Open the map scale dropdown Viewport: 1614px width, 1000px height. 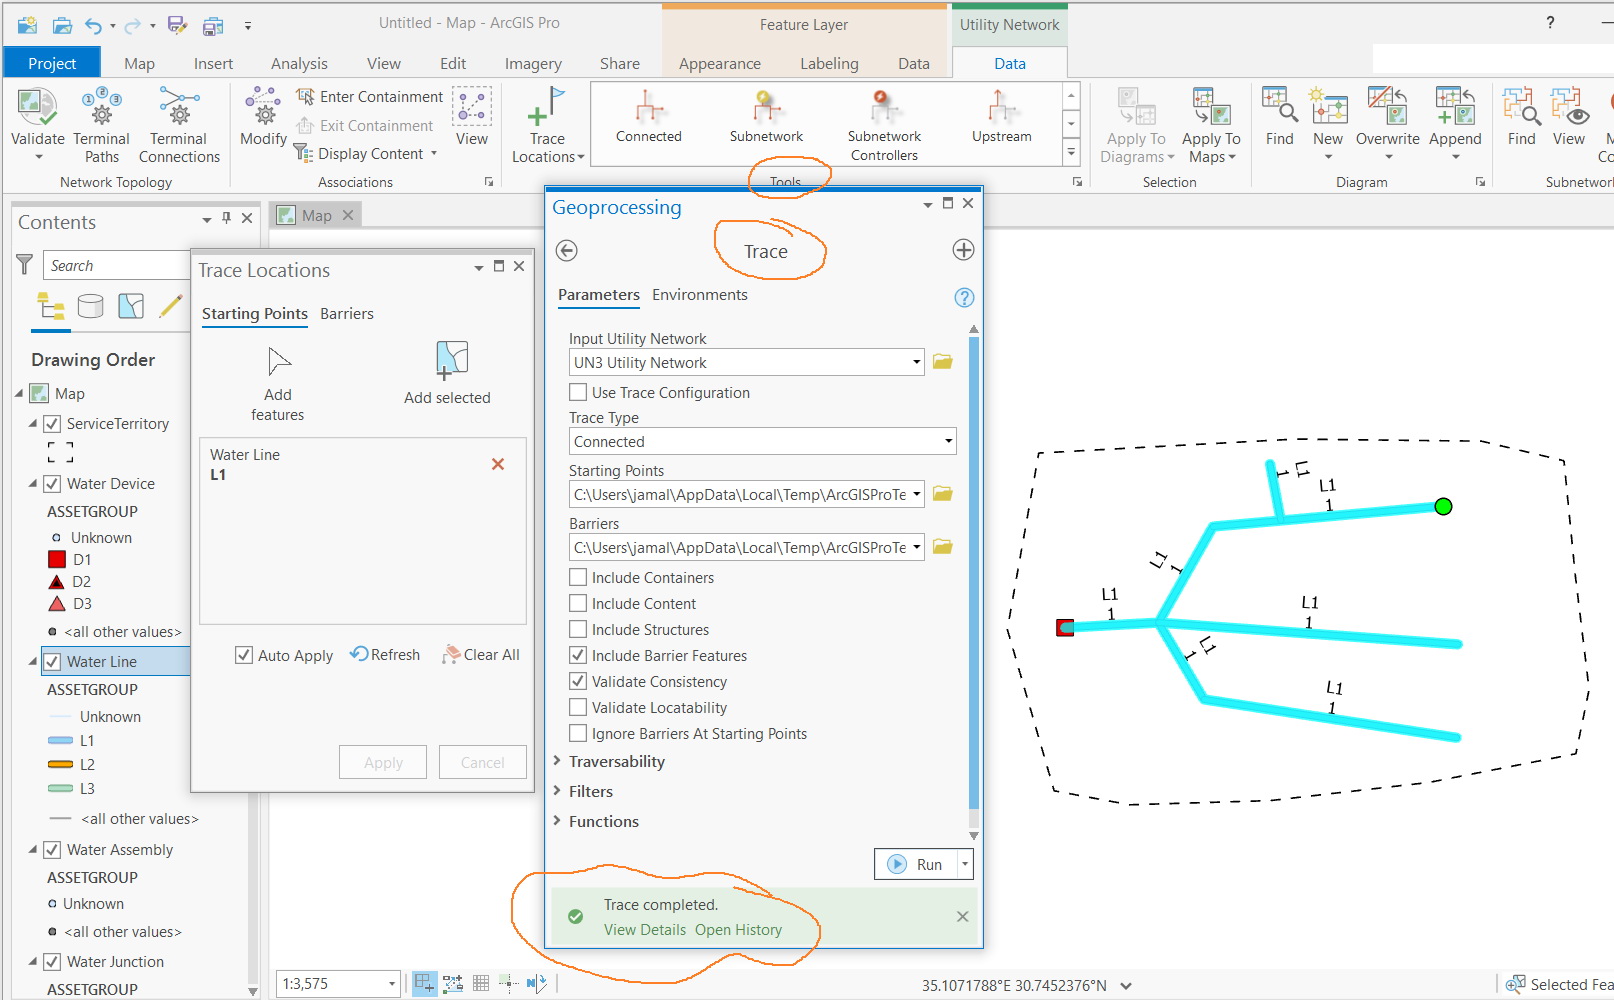[x=392, y=983]
